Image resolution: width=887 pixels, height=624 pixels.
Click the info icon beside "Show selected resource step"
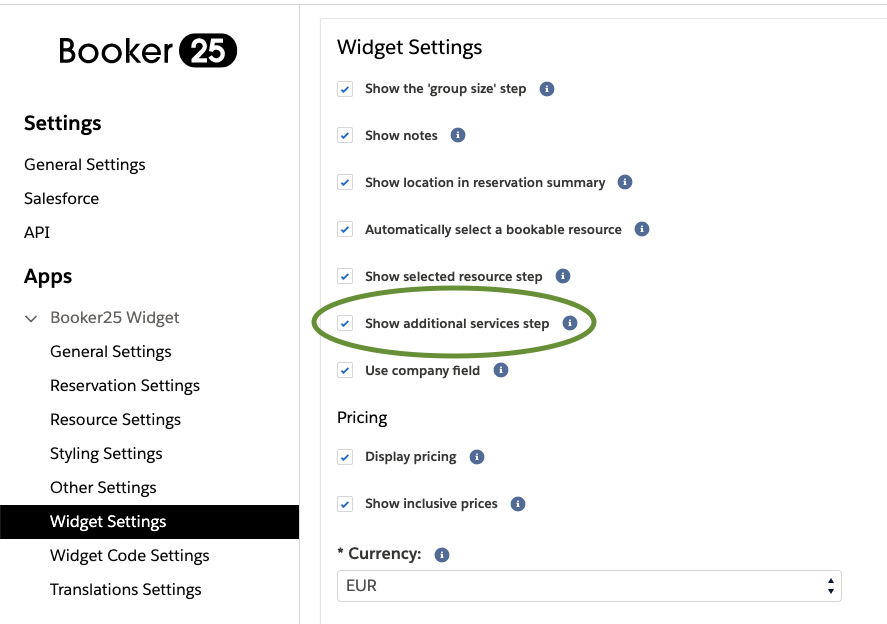[x=562, y=276]
